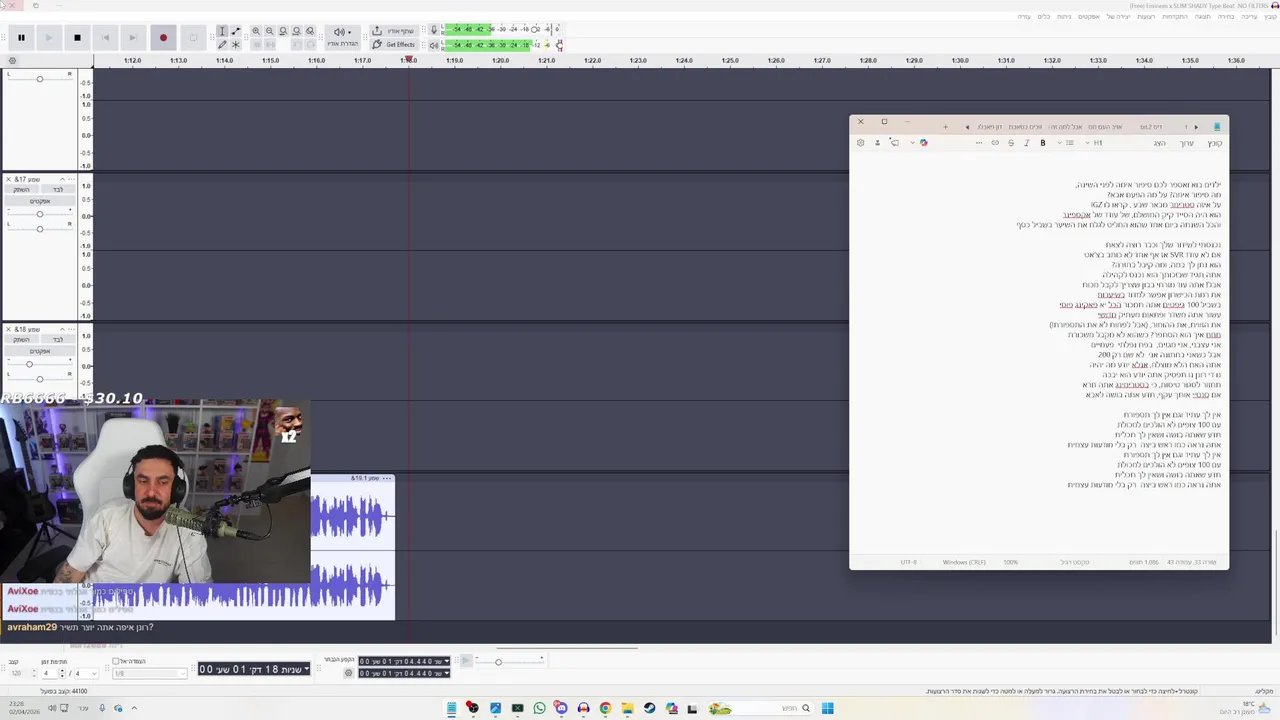Open the קובץ menu in Notepad
Viewport: 1280px width, 720px height.
(x=1214, y=143)
